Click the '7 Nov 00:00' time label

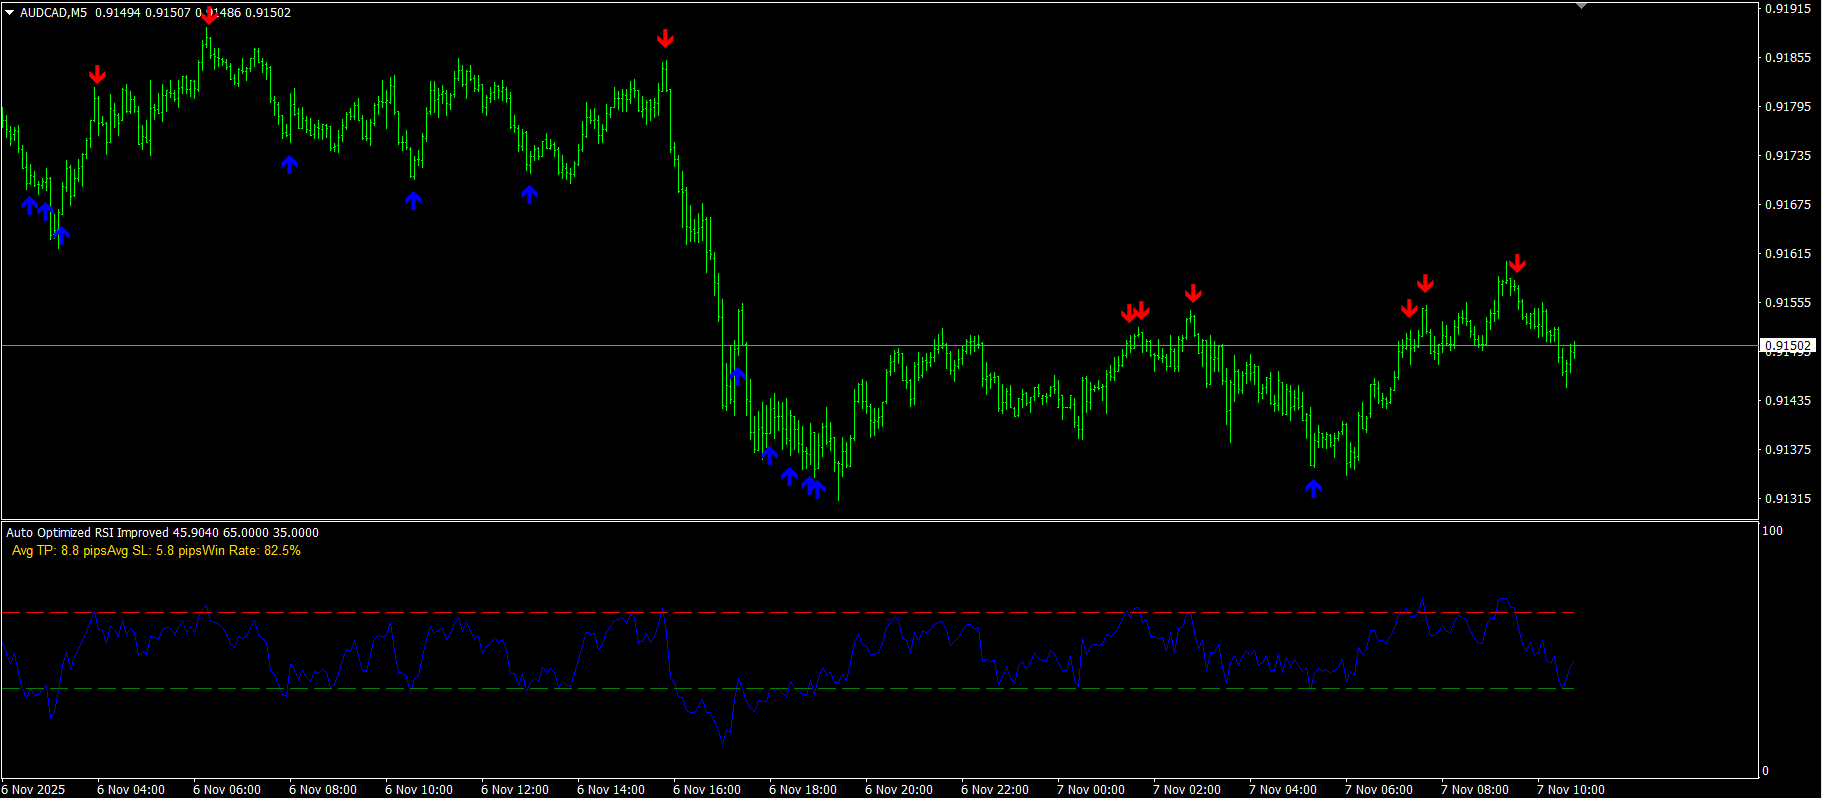1091,790
